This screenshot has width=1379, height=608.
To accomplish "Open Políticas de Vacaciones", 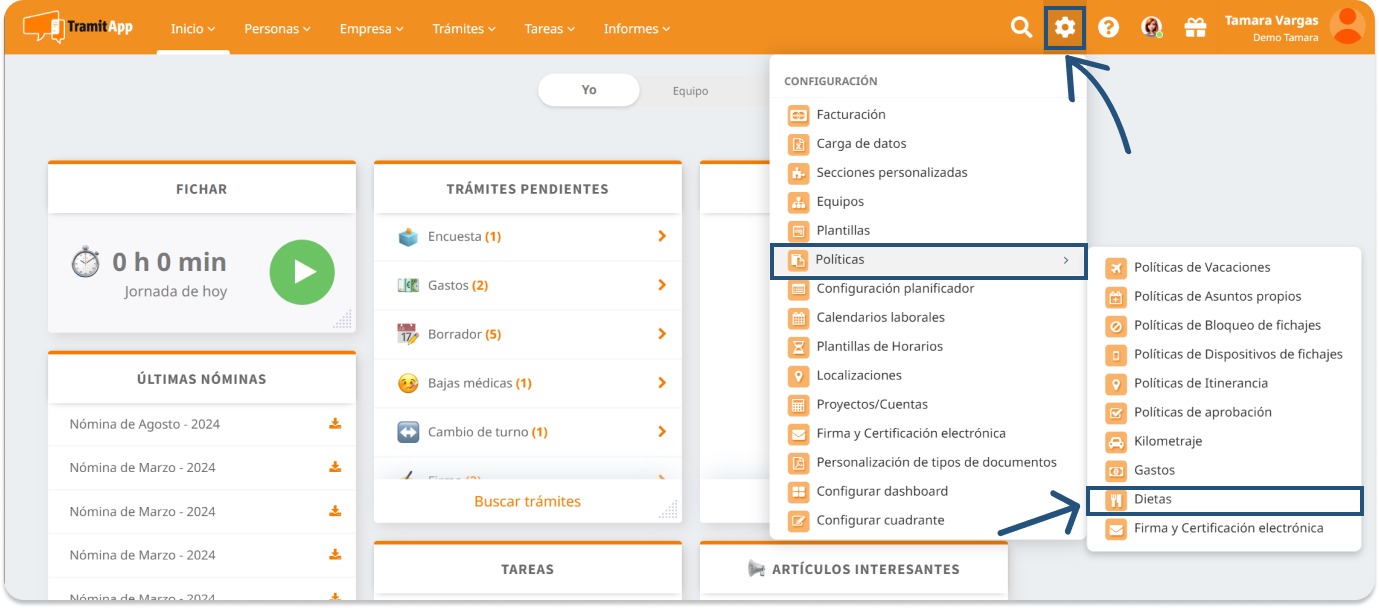I will (1202, 267).
